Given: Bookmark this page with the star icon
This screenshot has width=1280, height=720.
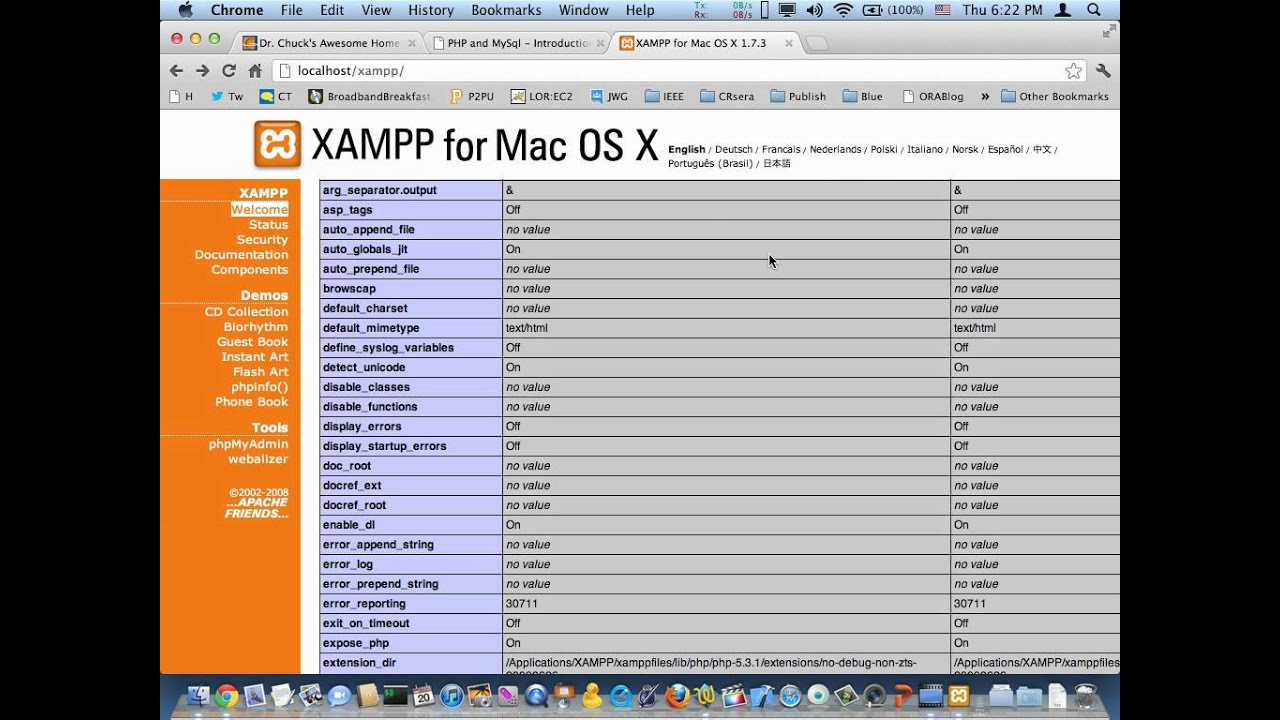Looking at the screenshot, I should pyautogui.click(x=1073, y=71).
